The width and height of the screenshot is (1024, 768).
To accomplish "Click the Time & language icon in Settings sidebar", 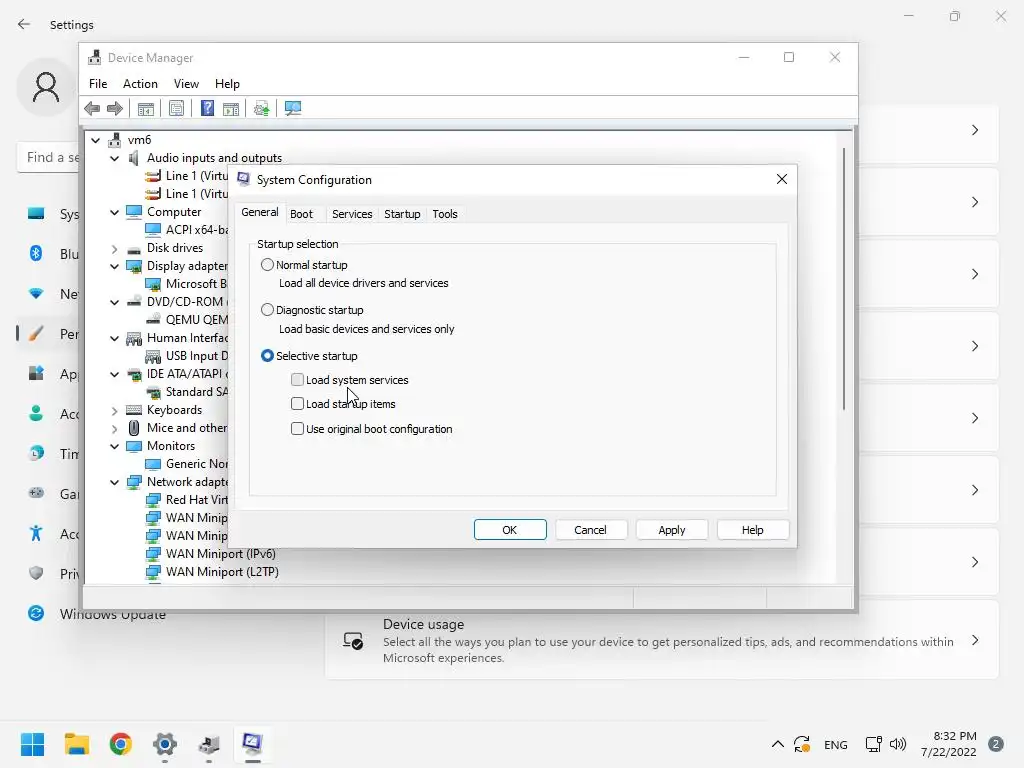I will point(36,453).
